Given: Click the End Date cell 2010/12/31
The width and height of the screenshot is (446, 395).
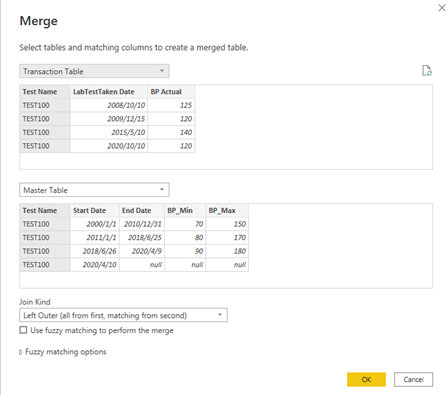Looking at the screenshot, I should [x=142, y=224].
